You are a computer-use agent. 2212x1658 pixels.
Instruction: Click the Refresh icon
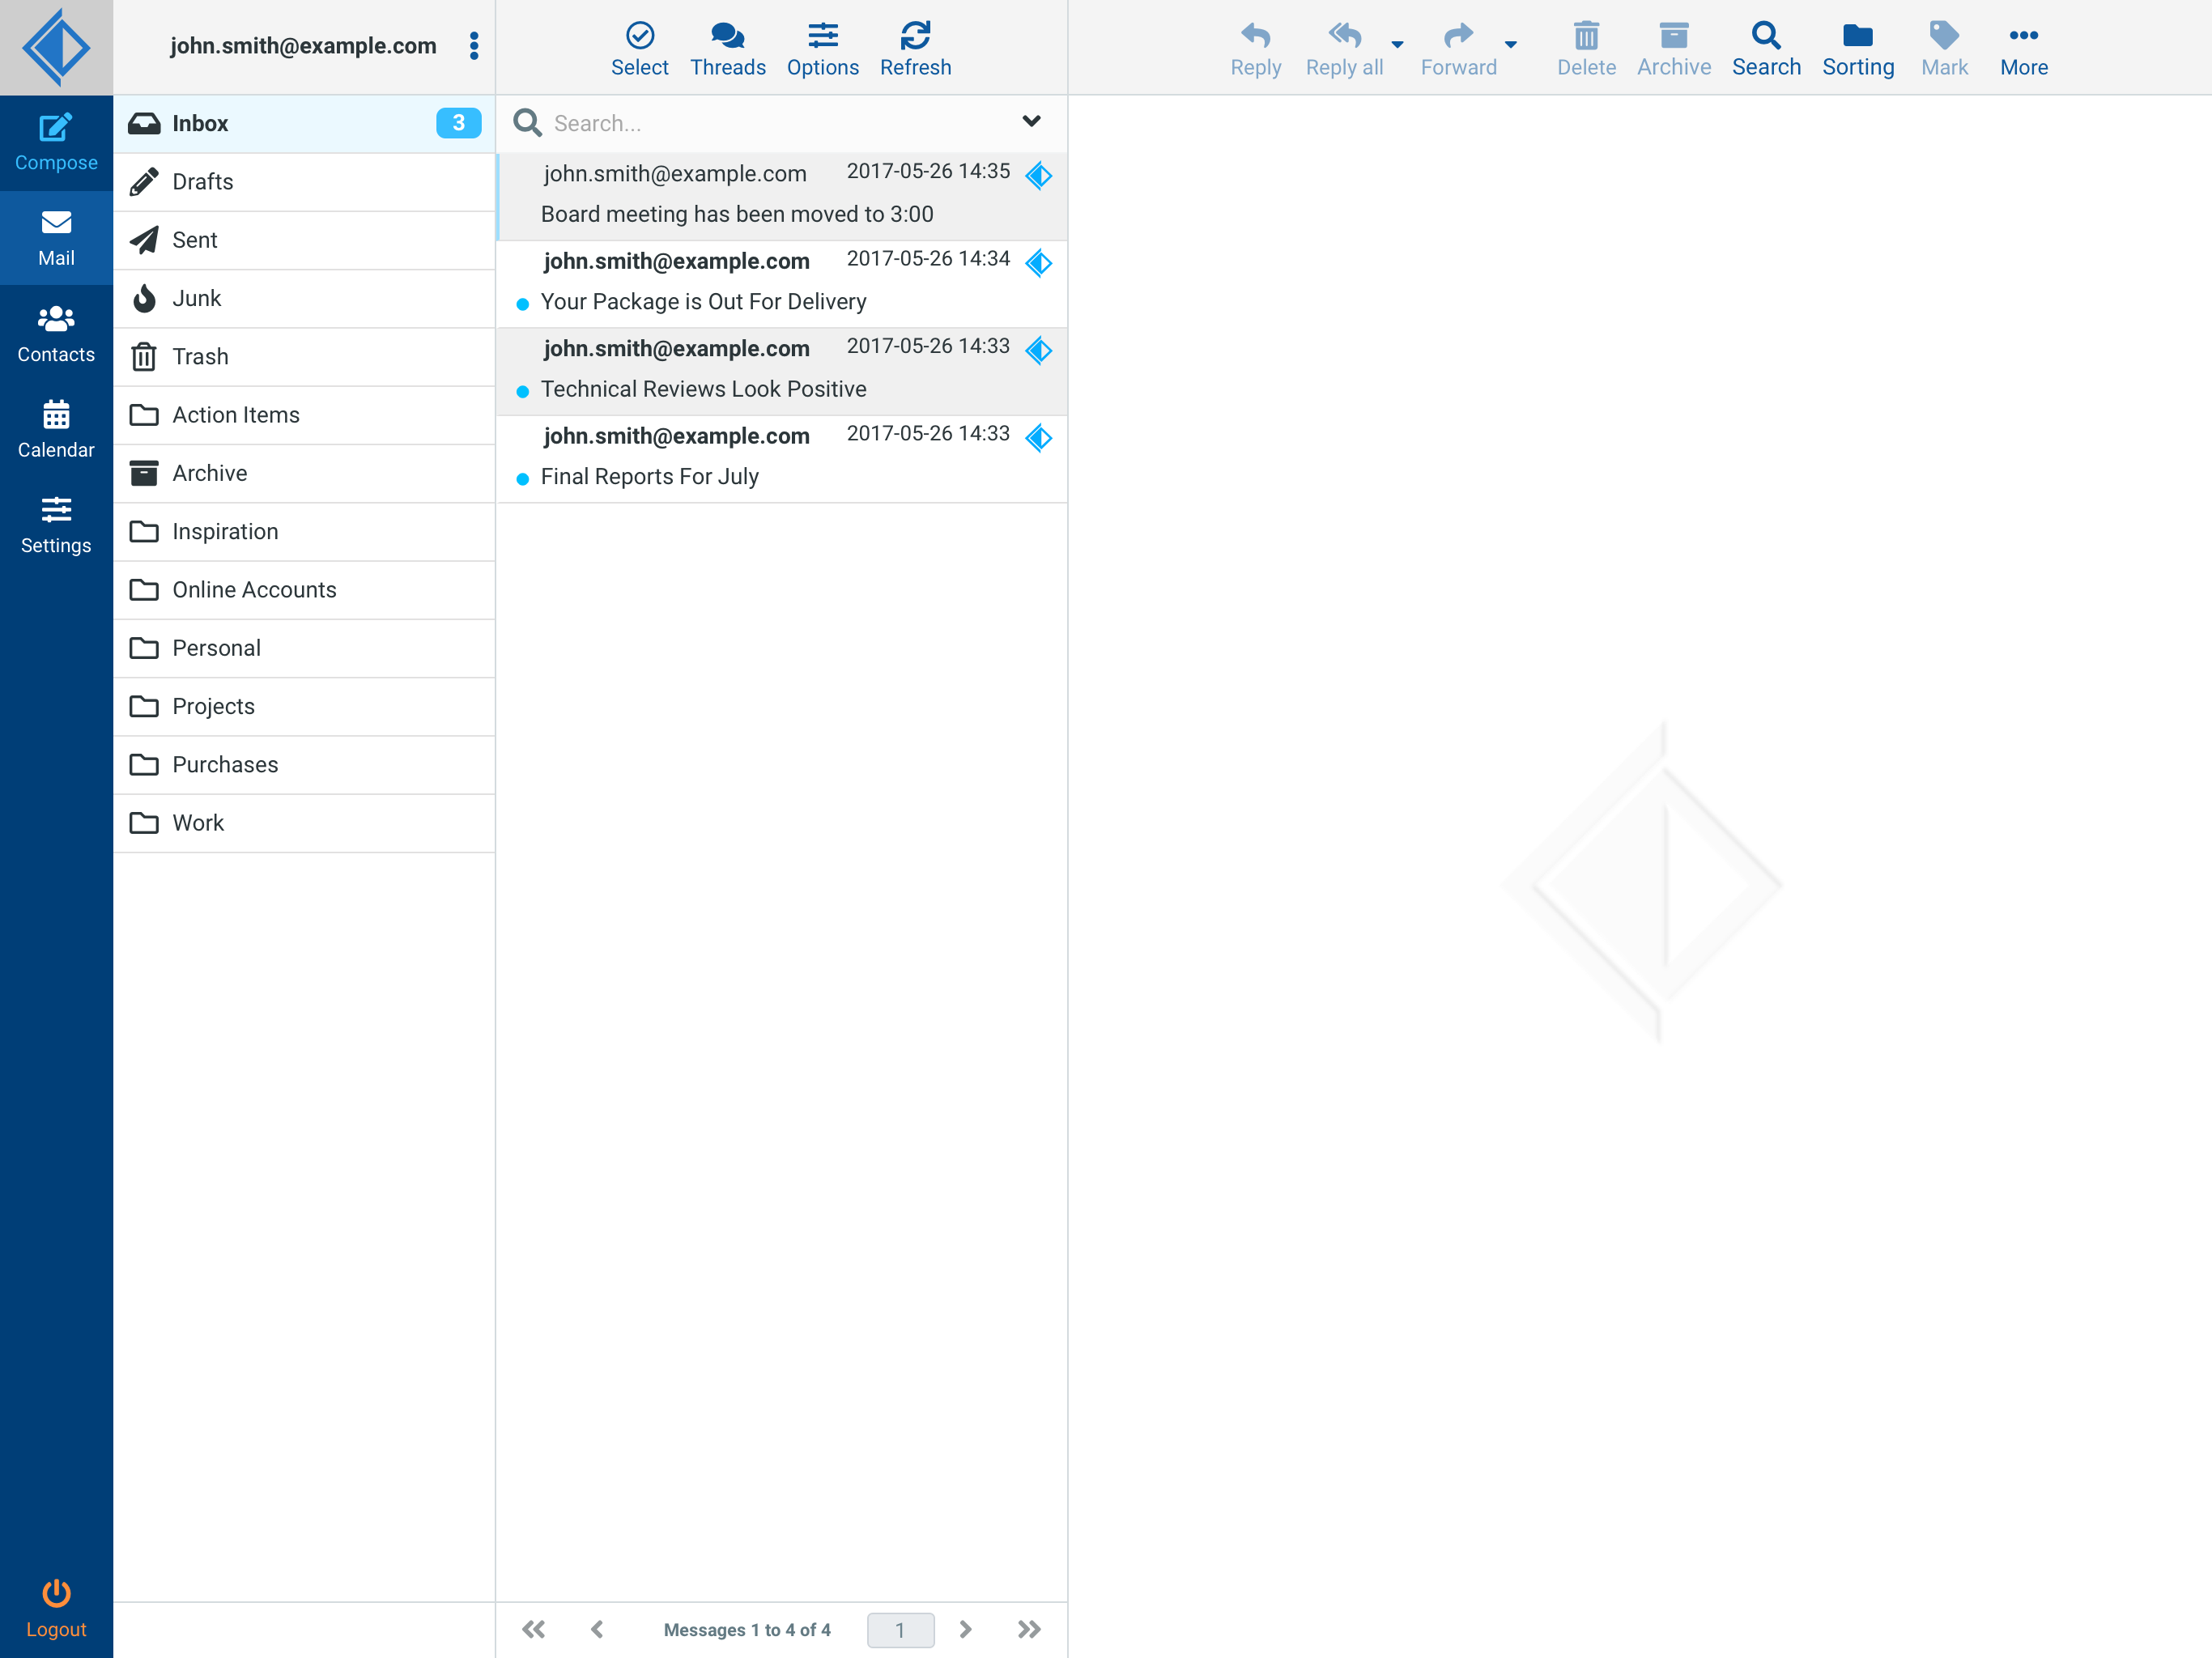click(915, 37)
